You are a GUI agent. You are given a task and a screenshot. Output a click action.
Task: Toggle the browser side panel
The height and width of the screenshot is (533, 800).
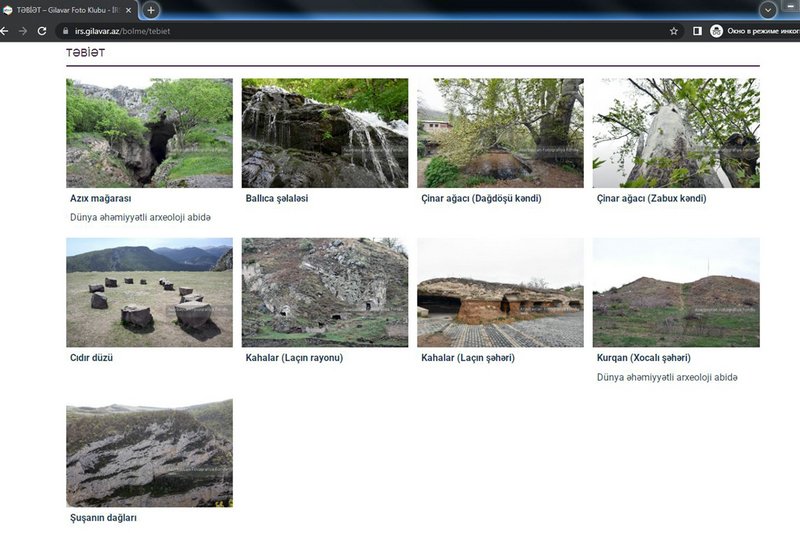[697, 31]
